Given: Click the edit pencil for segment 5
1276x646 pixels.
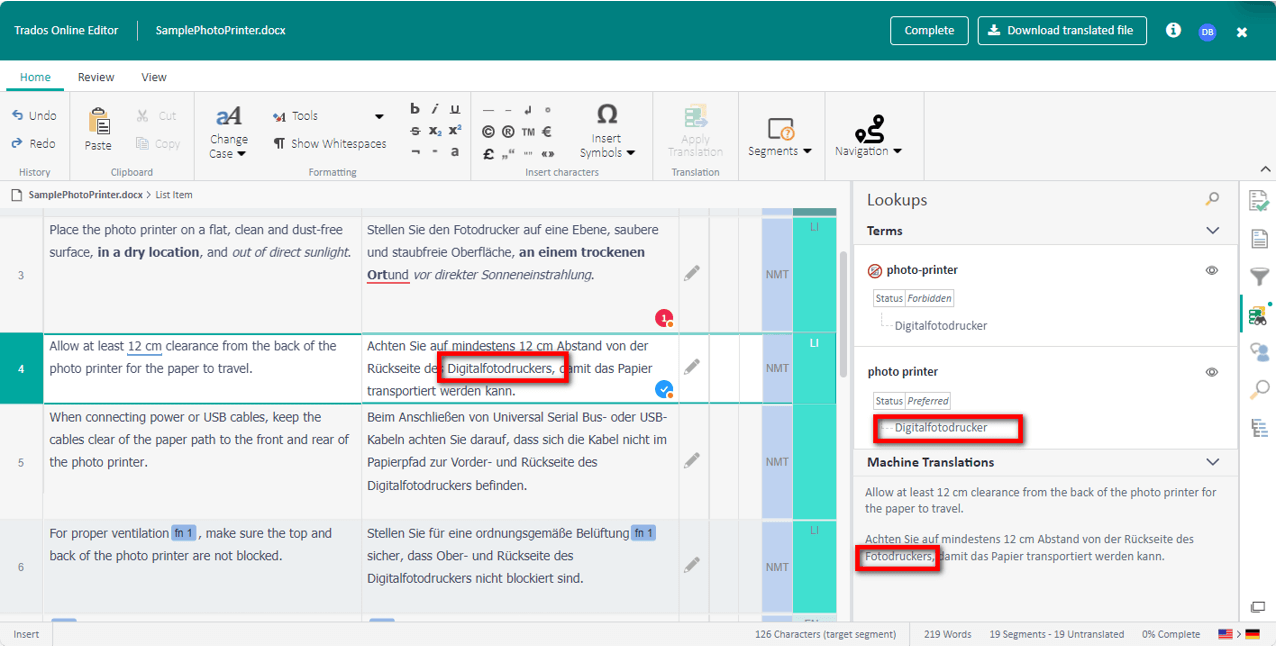Looking at the screenshot, I should (691, 461).
